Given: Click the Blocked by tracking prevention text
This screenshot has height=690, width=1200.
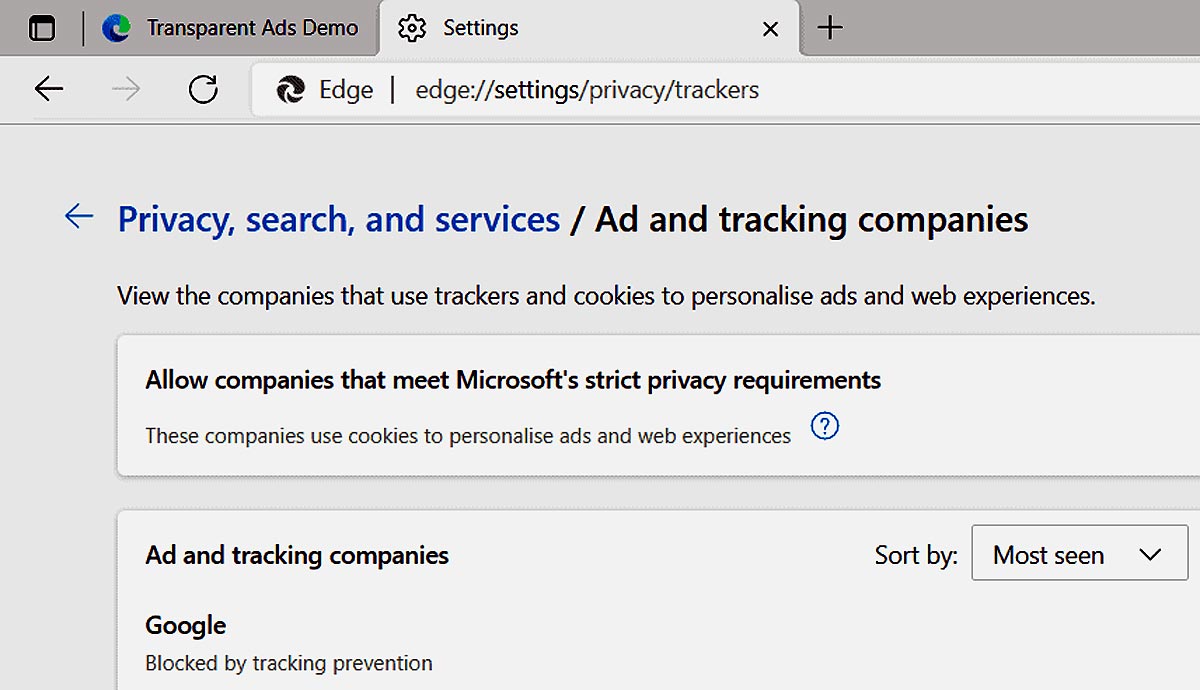Looking at the screenshot, I should click(289, 662).
